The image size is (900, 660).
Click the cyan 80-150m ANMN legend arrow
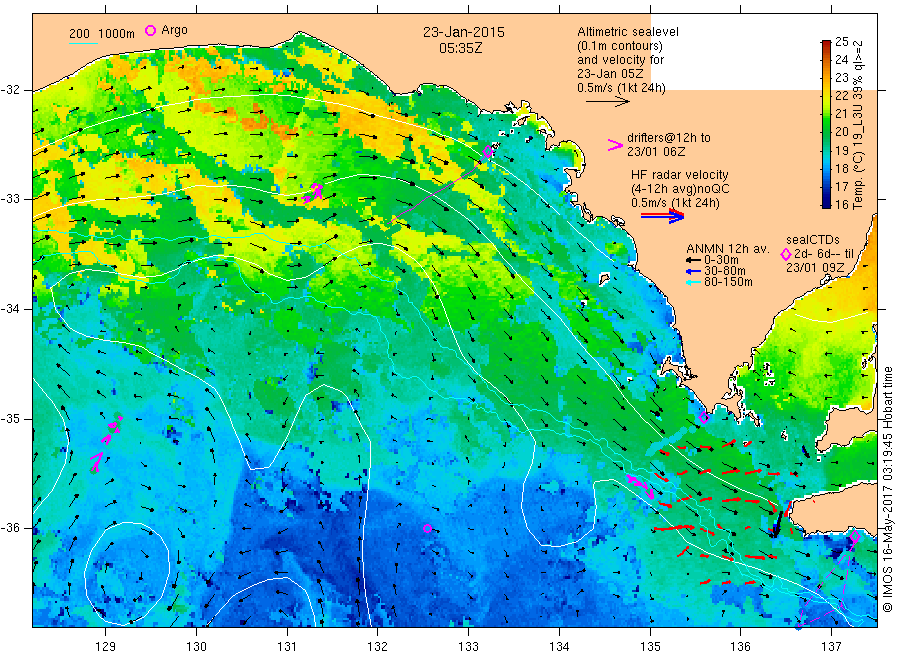click(693, 282)
